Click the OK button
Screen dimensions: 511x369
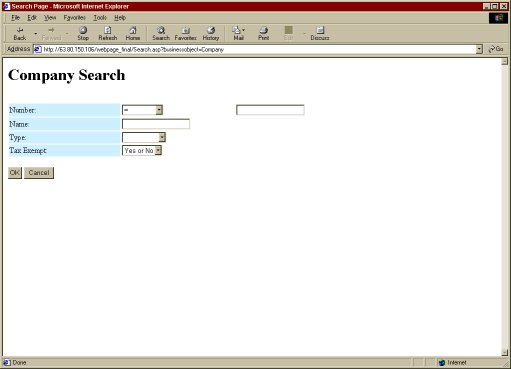click(15, 173)
